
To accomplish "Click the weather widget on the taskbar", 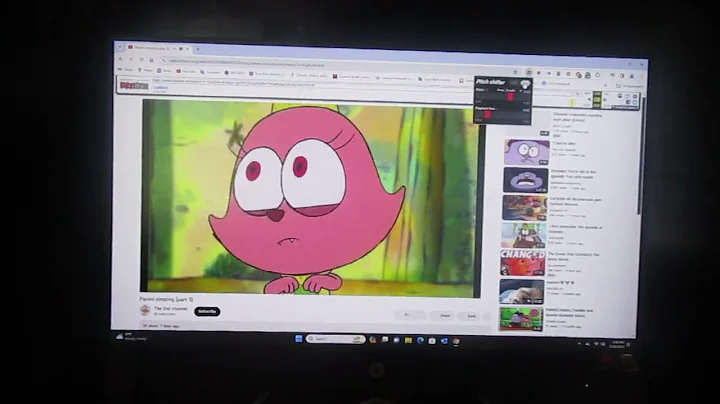I will tap(131, 337).
